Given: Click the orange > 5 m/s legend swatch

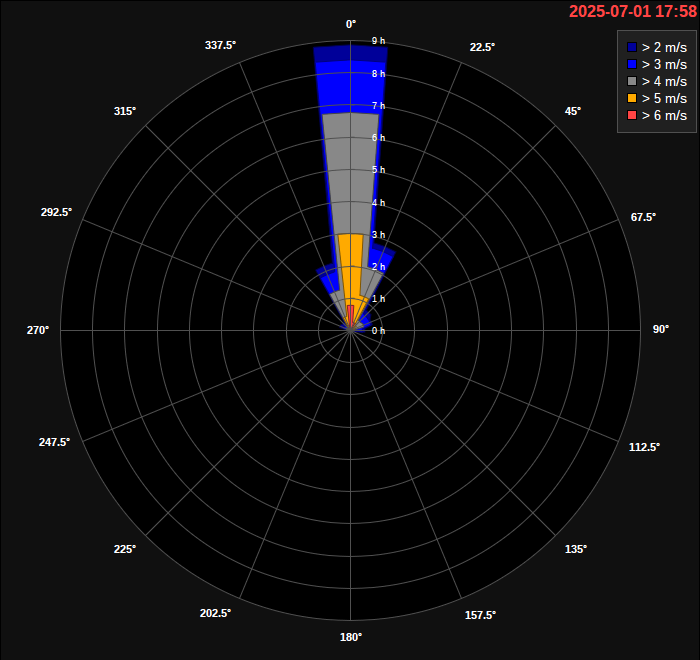Looking at the screenshot, I should click(632, 98).
